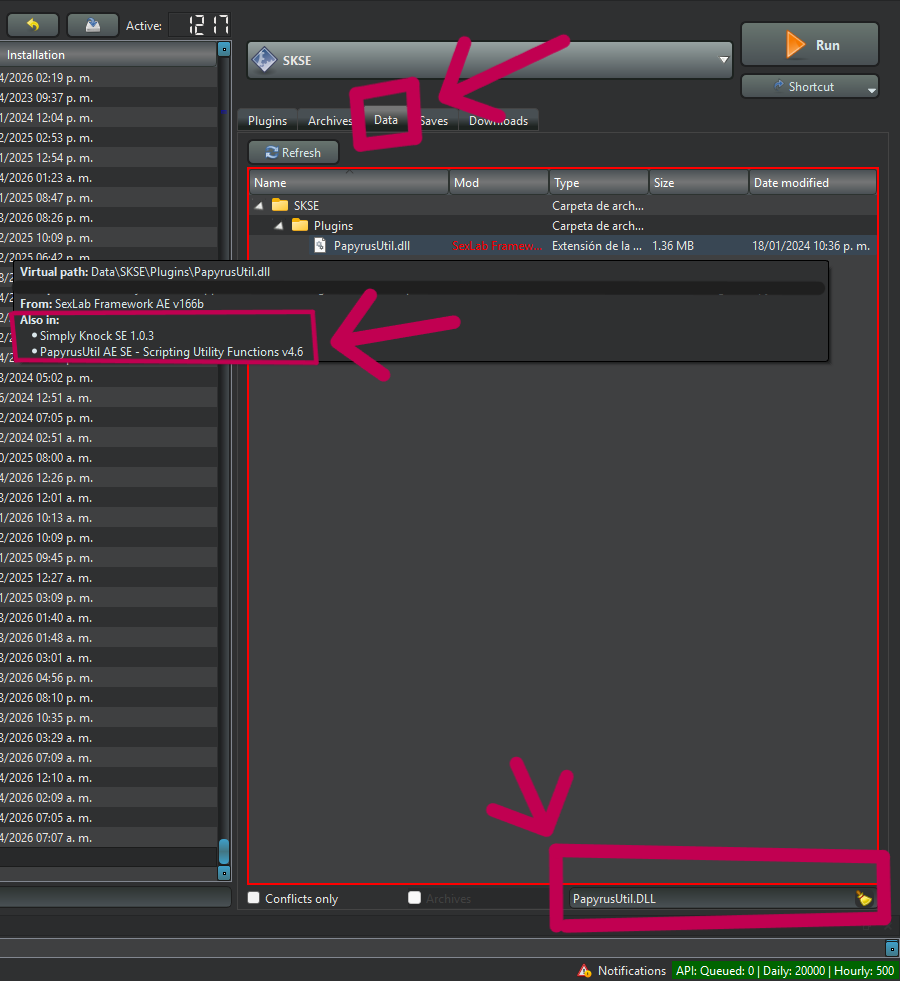
Task: Click the Plugins folder icon in the tree
Action: click(x=300, y=225)
